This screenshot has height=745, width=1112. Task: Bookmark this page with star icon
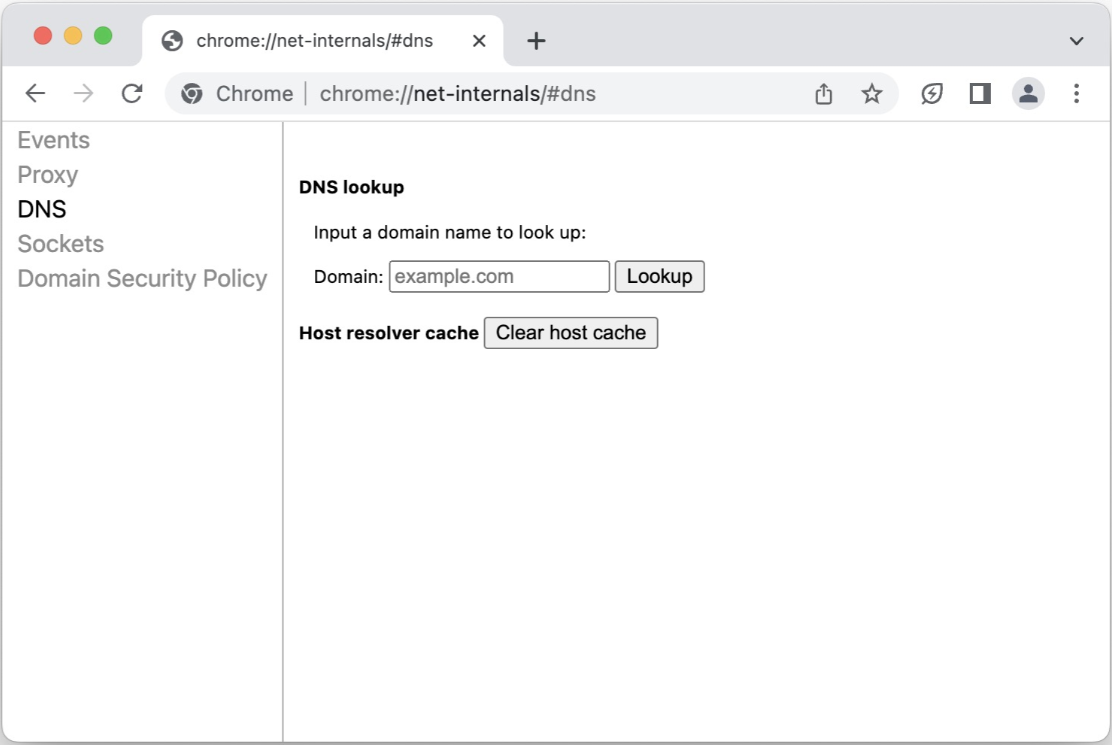(x=872, y=94)
